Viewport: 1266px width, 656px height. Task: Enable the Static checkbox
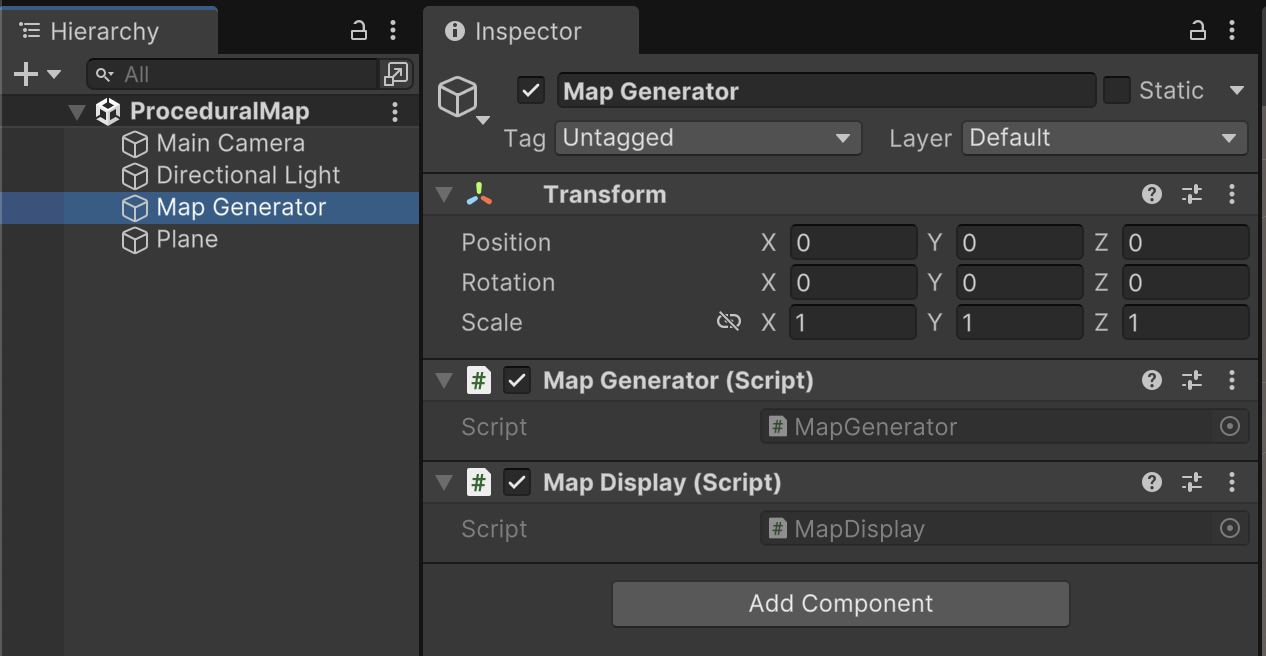click(1116, 91)
